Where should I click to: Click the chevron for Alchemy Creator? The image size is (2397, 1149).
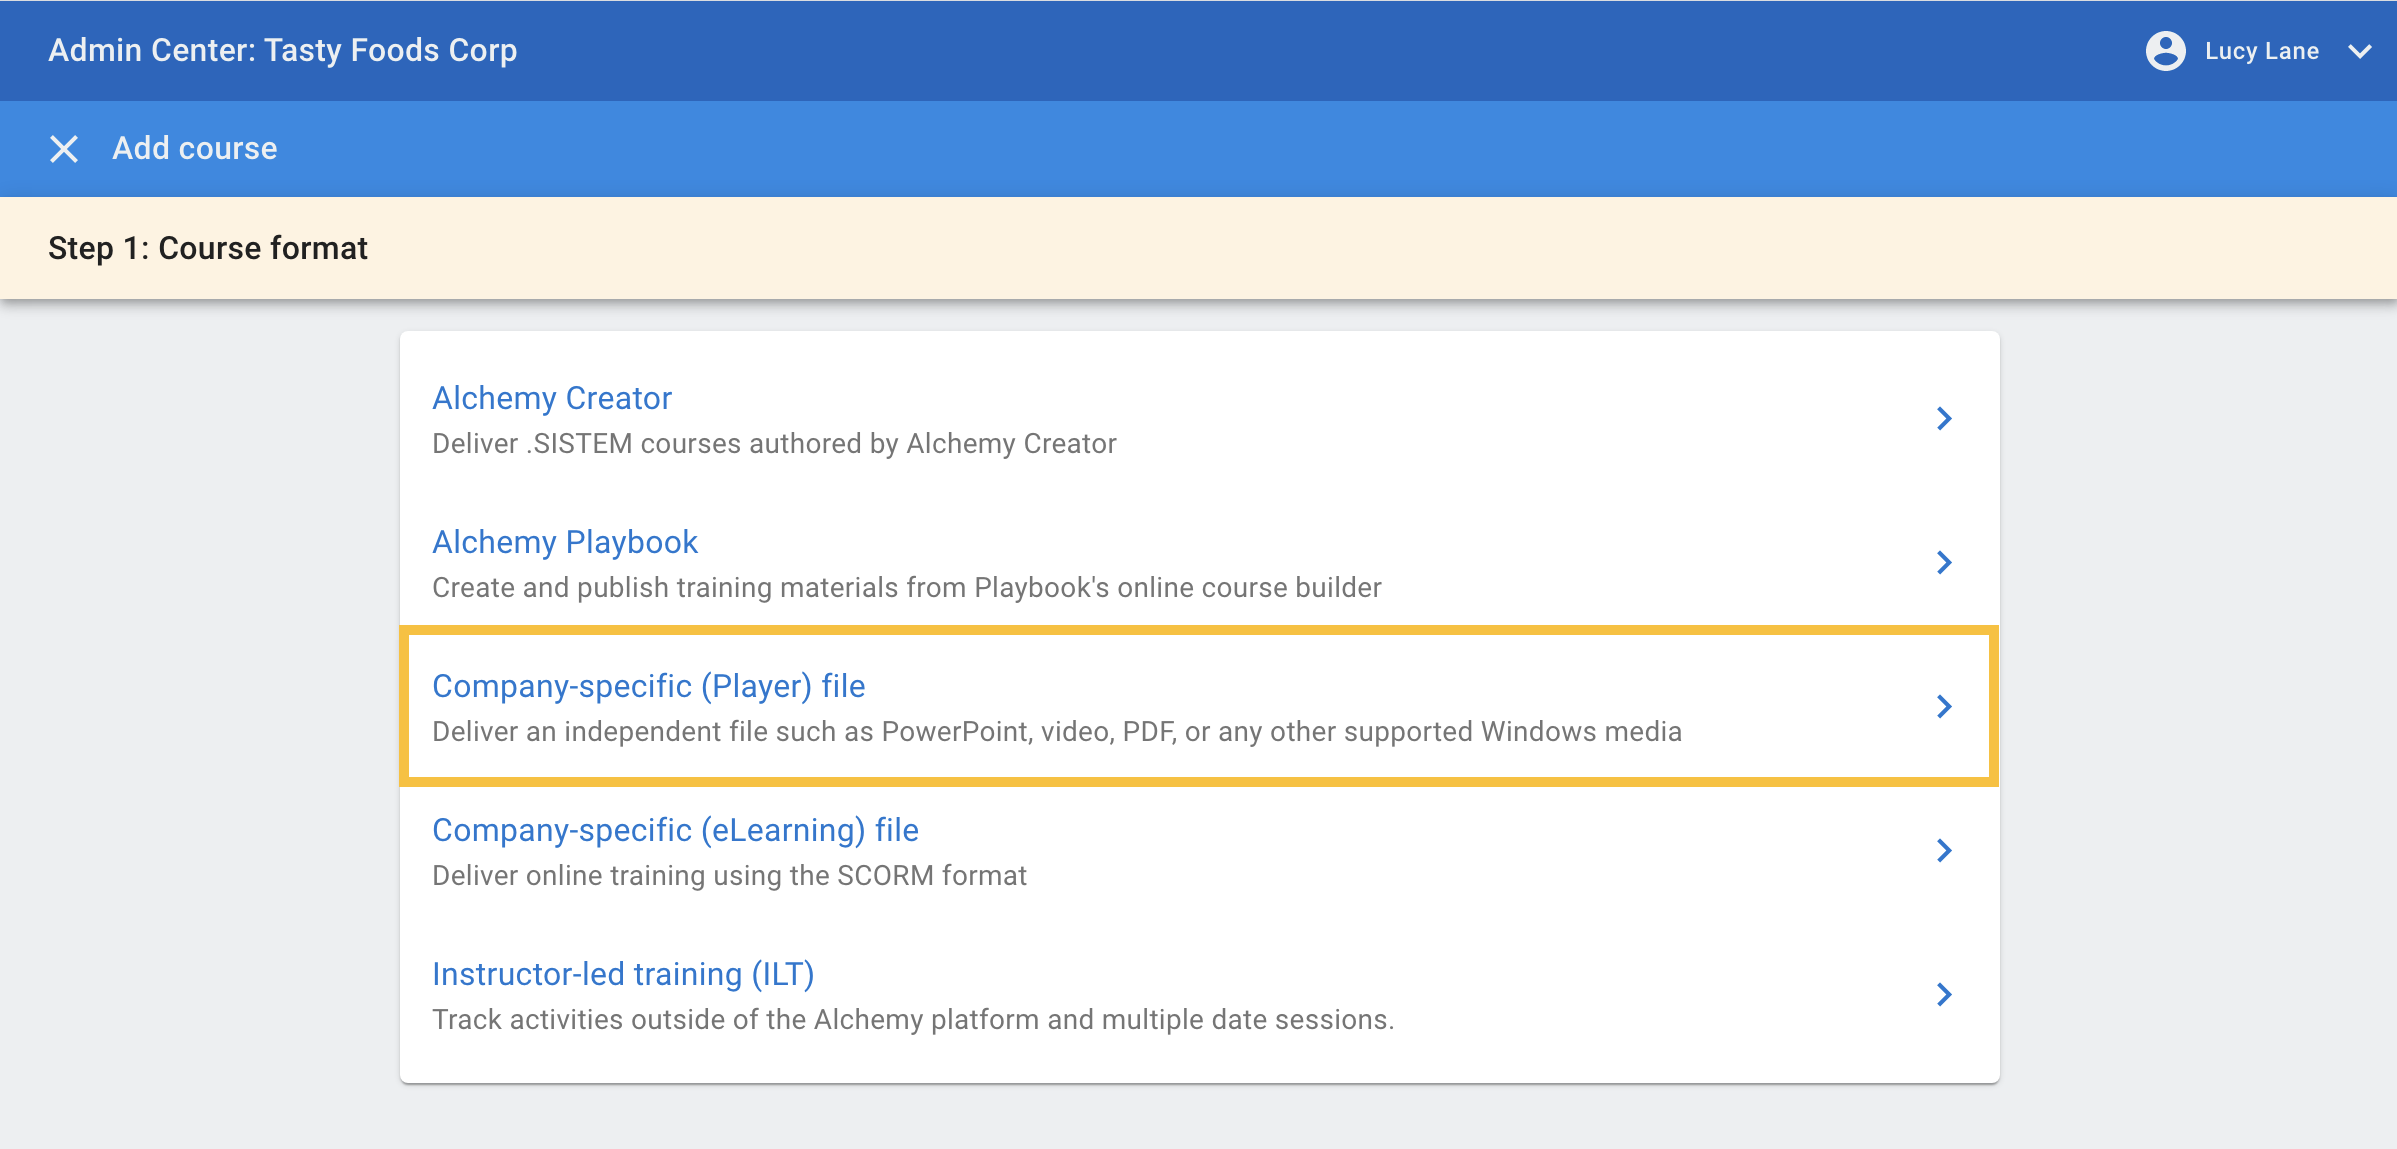(x=1944, y=419)
